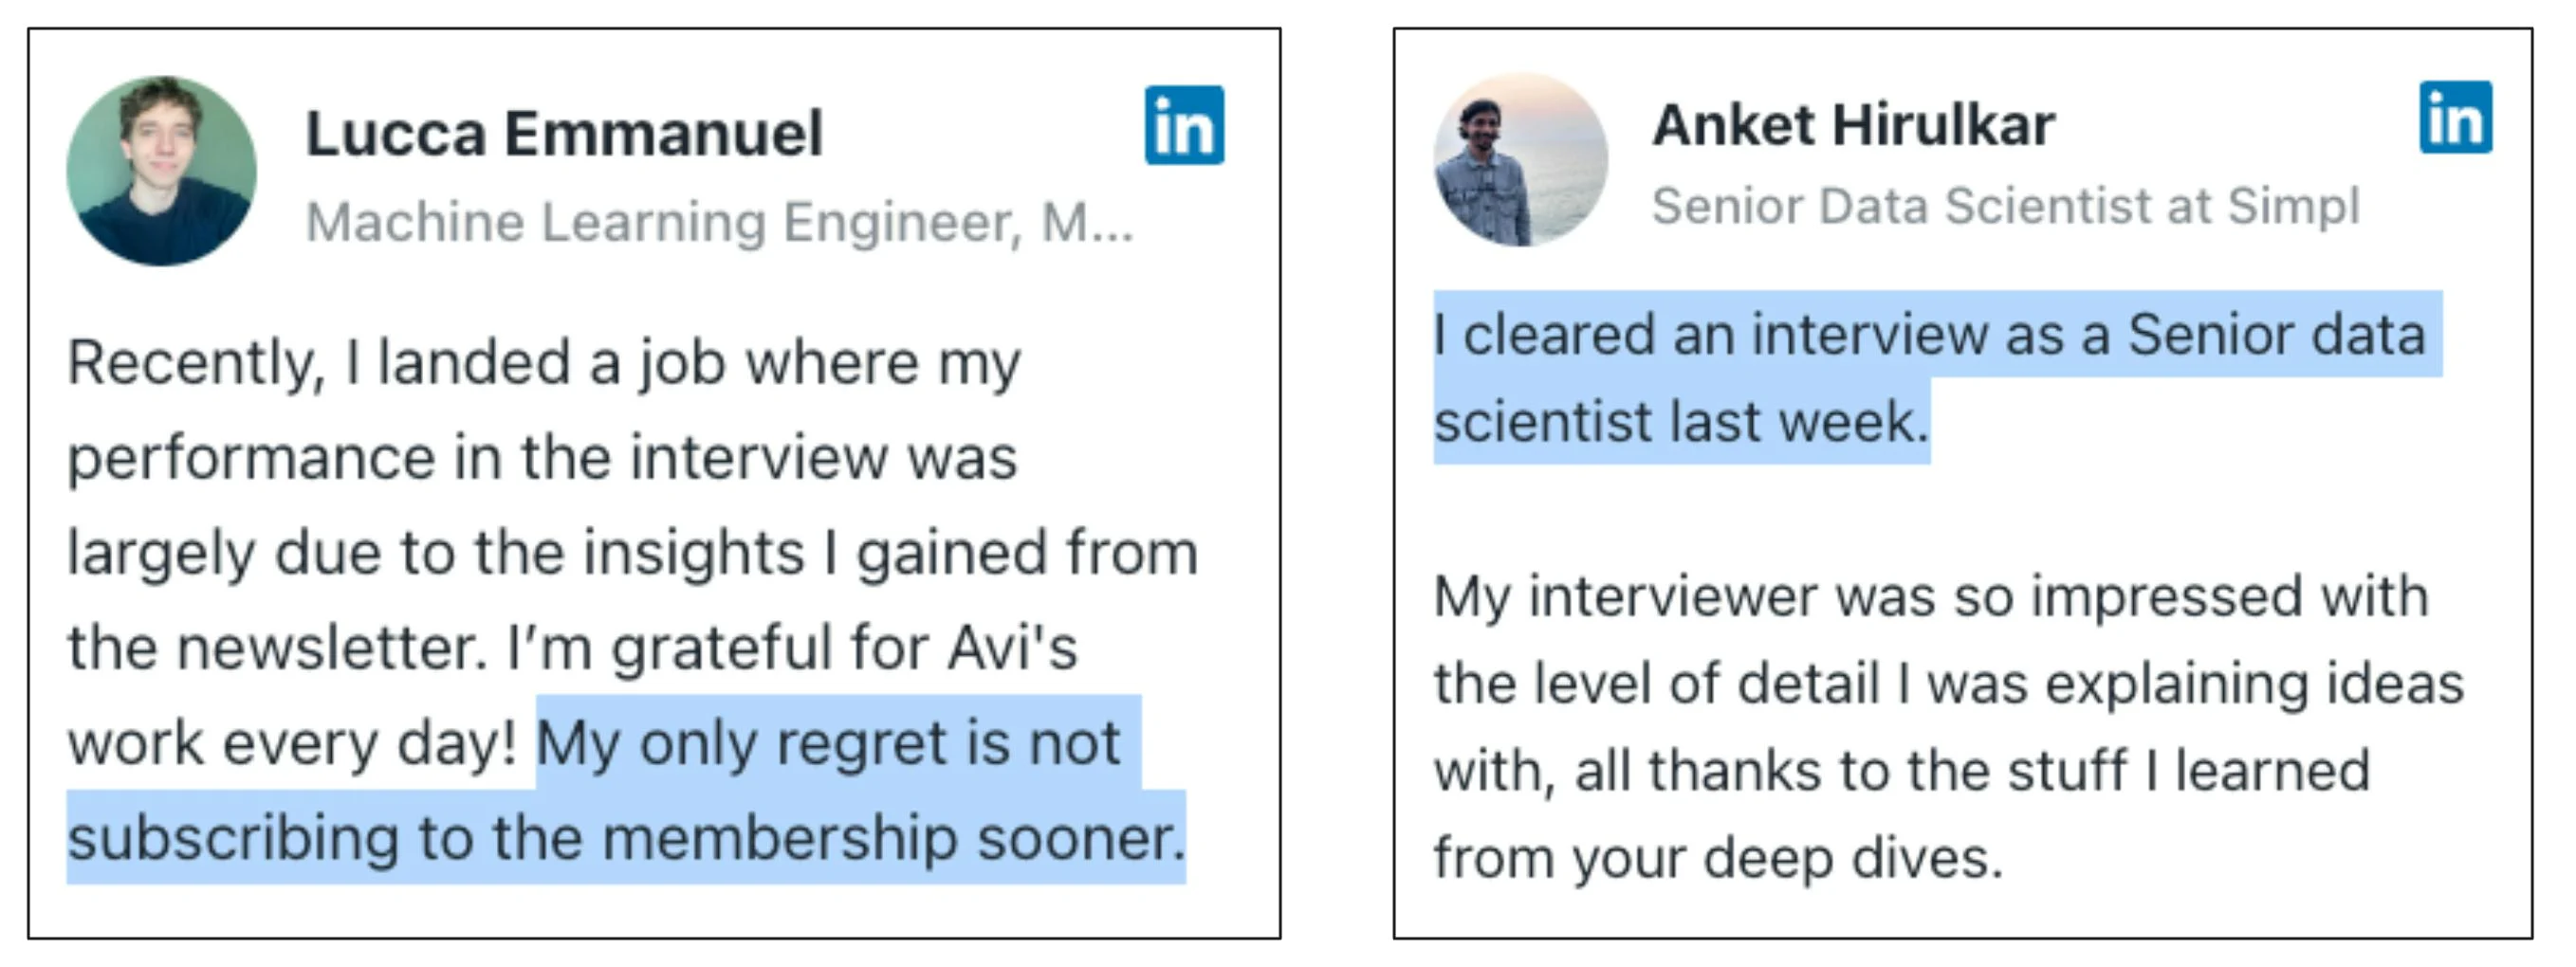The width and height of the screenshot is (2576, 967).
Task: Click highlighted line "subscribing to the membership sooner"
Action: 626,837
